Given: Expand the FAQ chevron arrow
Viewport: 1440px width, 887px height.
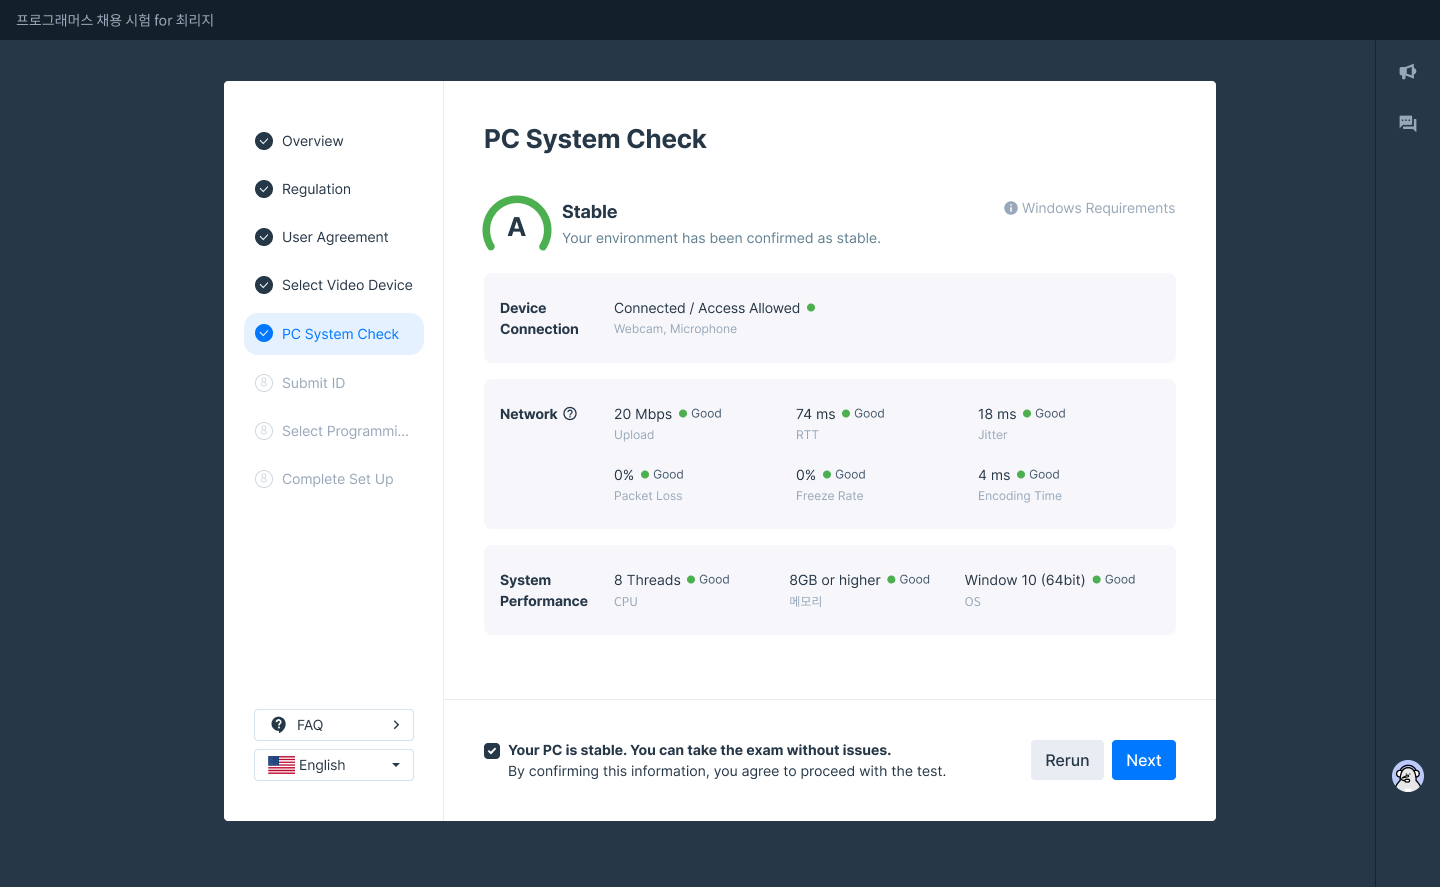Looking at the screenshot, I should pyautogui.click(x=396, y=725).
